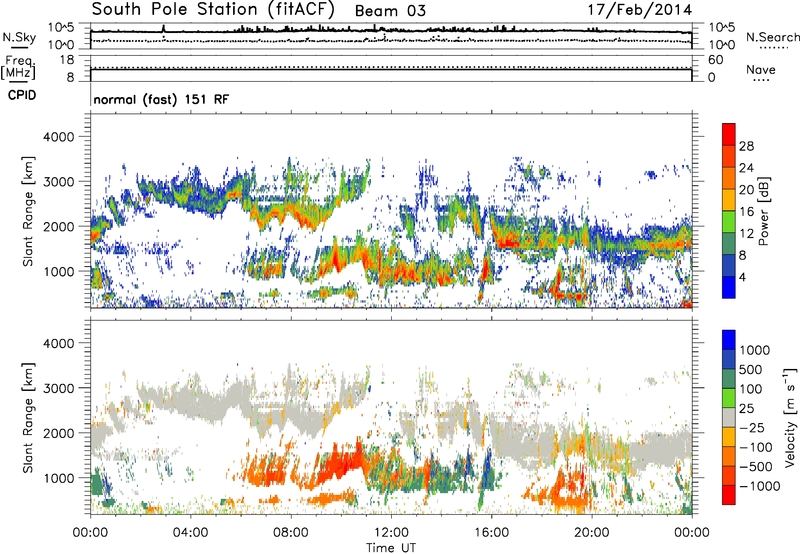Click the velocity colorbar value '100'

tap(751, 389)
